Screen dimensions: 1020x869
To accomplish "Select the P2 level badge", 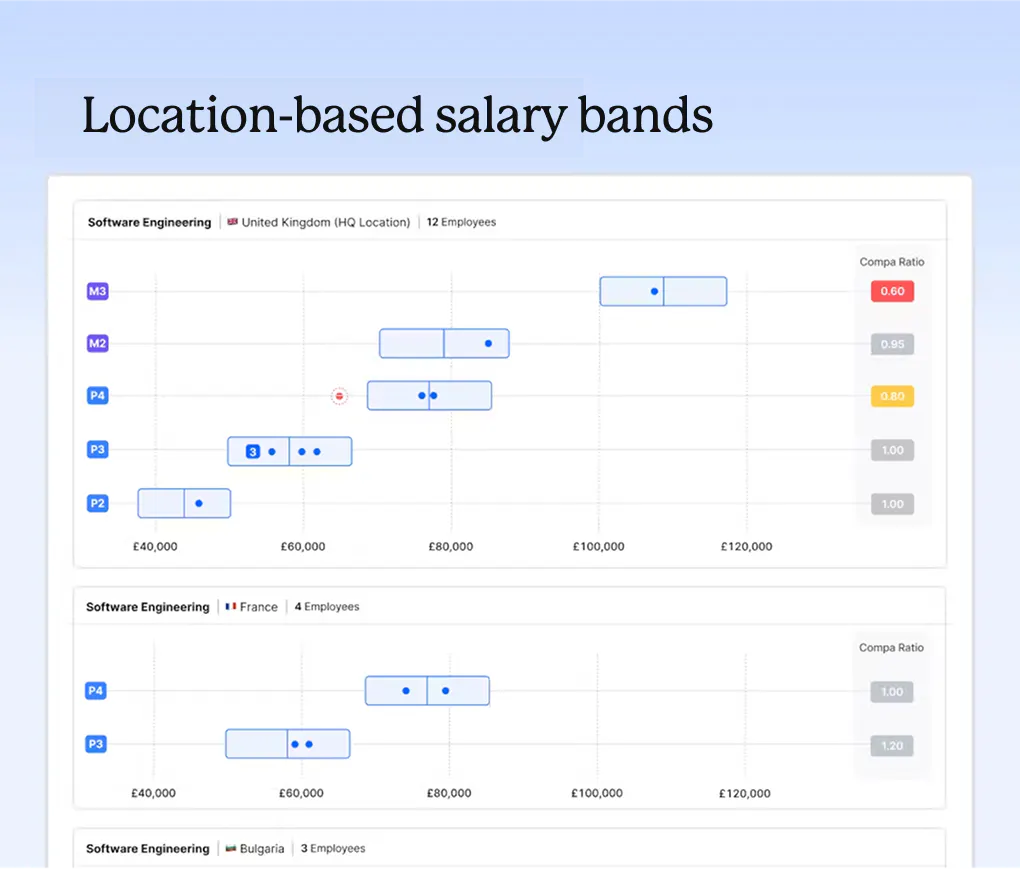I will (x=97, y=503).
